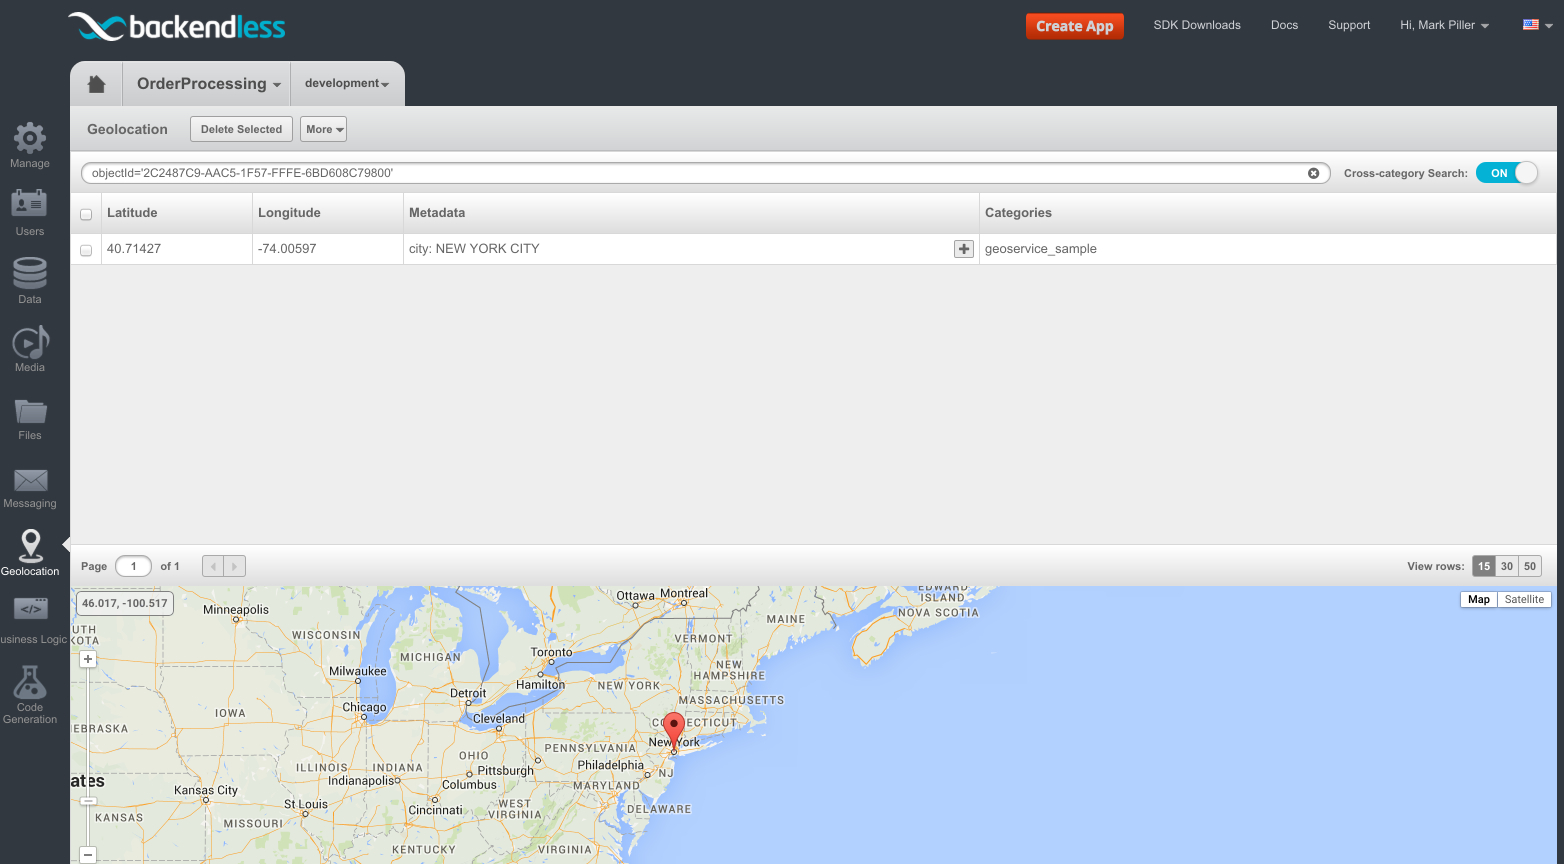Zoom in on the map
Screen dimensions: 1564x864
click(x=88, y=659)
